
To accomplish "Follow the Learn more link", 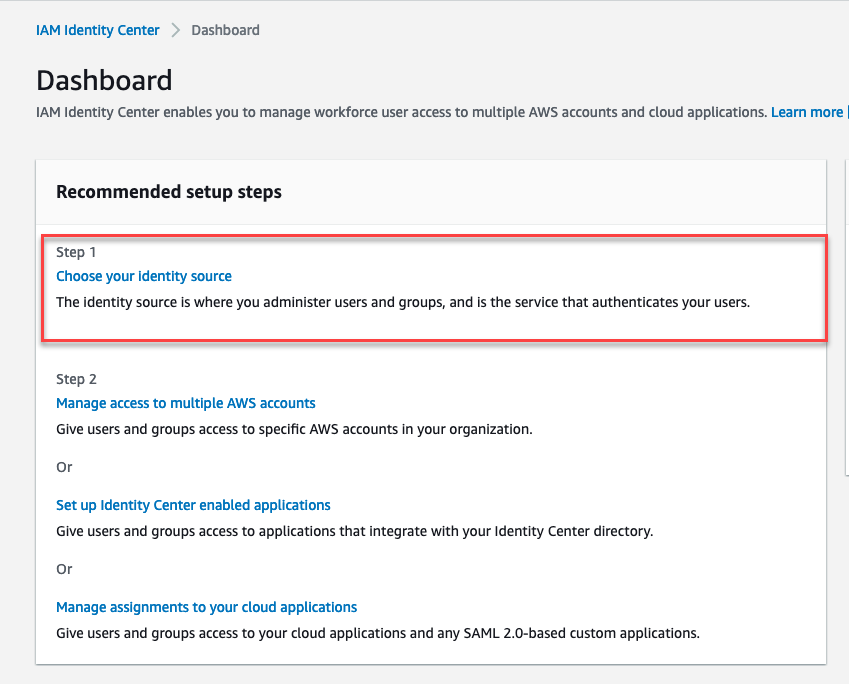I will pyautogui.click(x=807, y=112).
